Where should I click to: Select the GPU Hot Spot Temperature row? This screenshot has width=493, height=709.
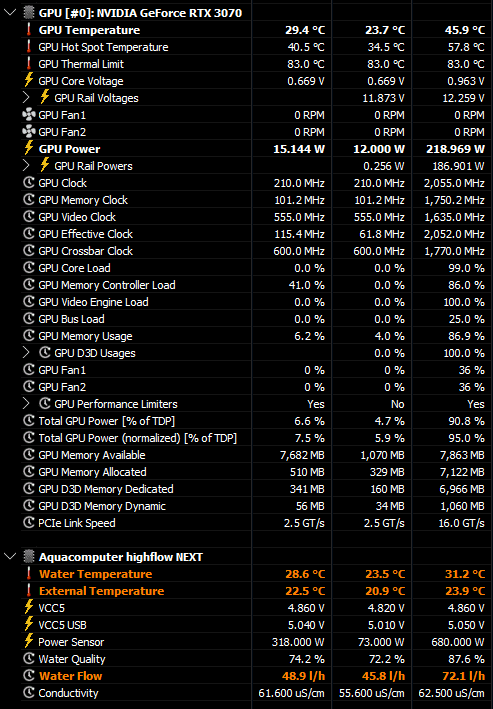click(x=256, y=47)
